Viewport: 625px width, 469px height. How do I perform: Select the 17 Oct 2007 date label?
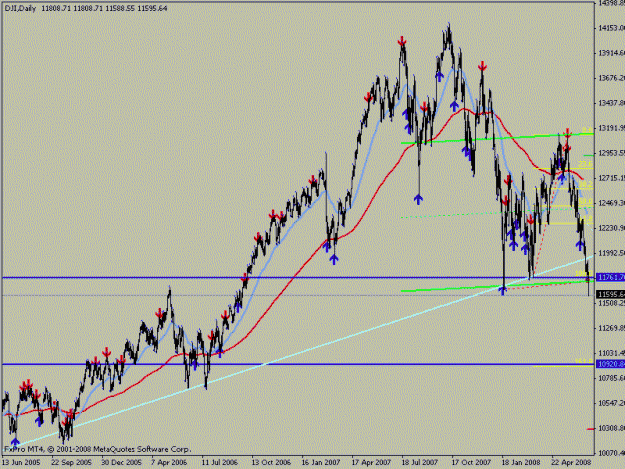tap(471, 463)
